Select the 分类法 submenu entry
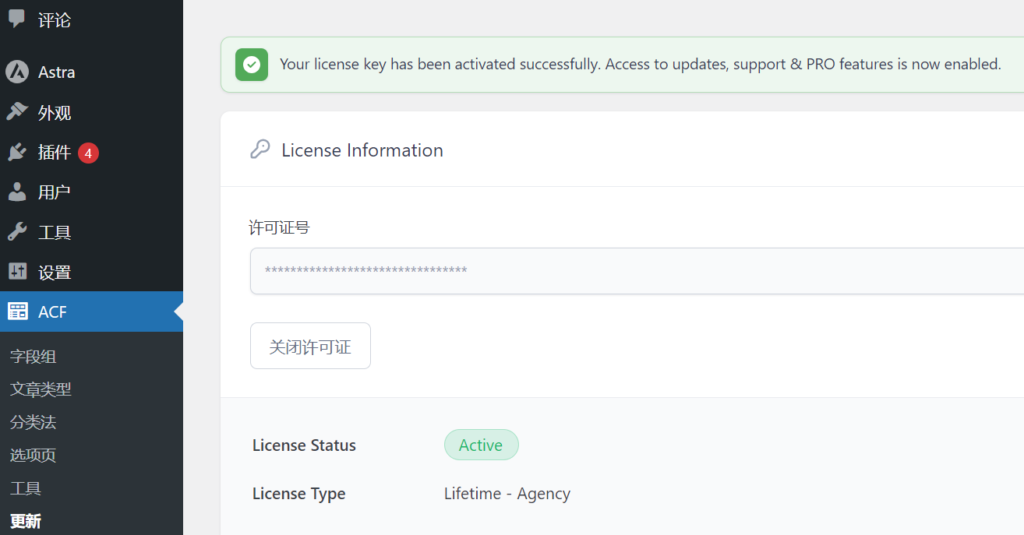The height and width of the screenshot is (535, 1024). pyautogui.click(x=33, y=422)
